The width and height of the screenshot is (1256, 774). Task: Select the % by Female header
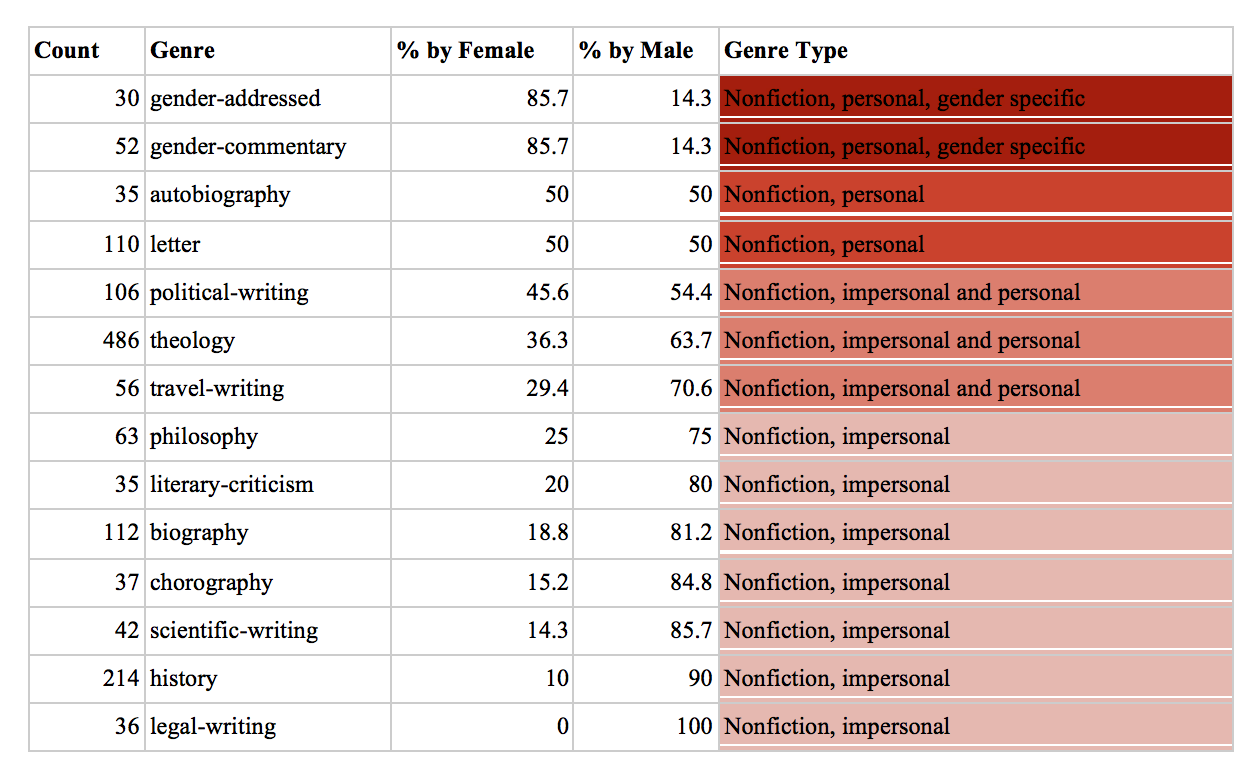click(465, 51)
